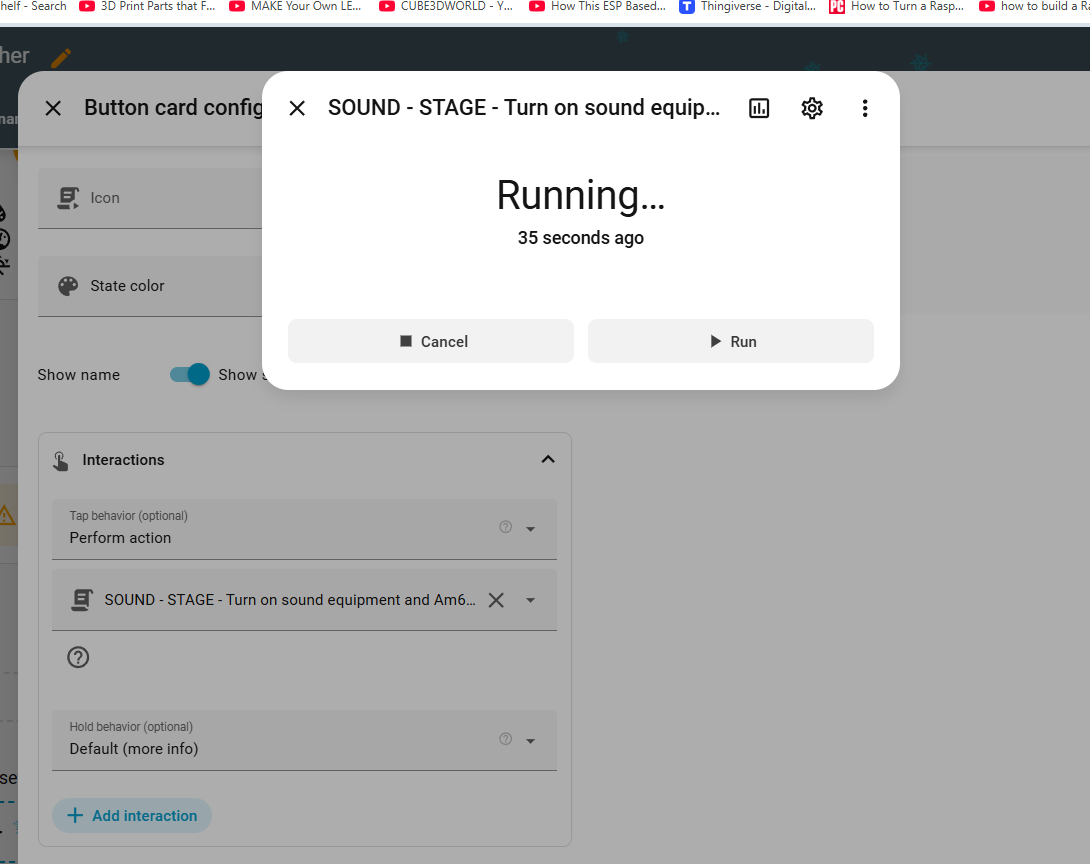Close the Button card configuration dialog
Viewport: 1090px width, 864px height.
[53, 108]
